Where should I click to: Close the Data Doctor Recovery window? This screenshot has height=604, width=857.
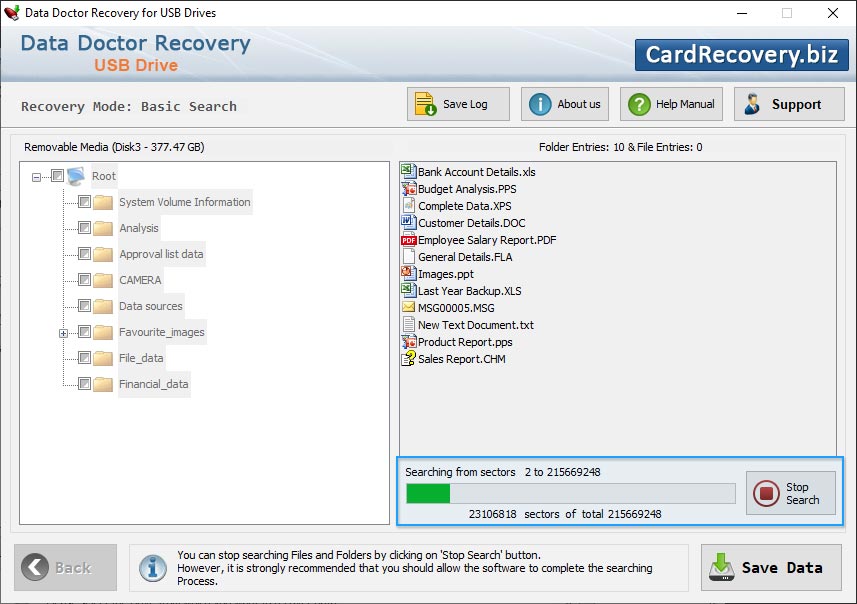click(x=832, y=13)
